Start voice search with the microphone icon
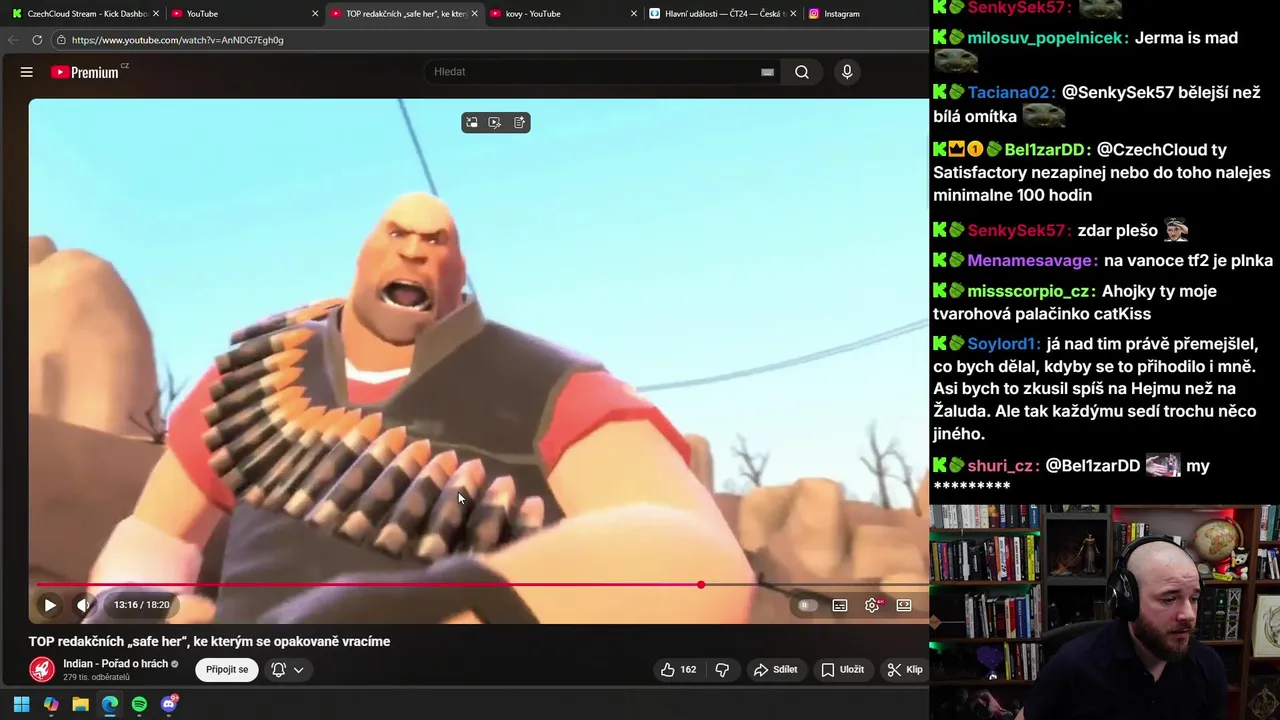The image size is (1280, 720). point(847,72)
